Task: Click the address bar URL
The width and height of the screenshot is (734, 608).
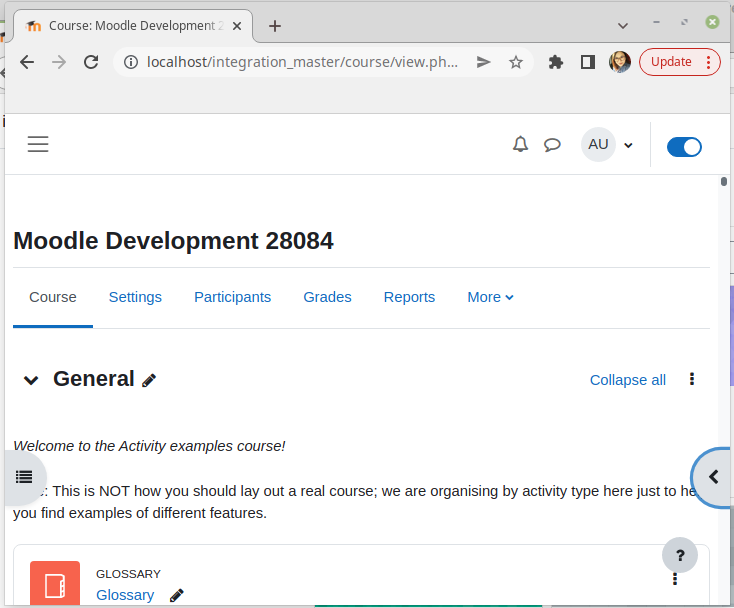Action: pyautogui.click(x=302, y=62)
